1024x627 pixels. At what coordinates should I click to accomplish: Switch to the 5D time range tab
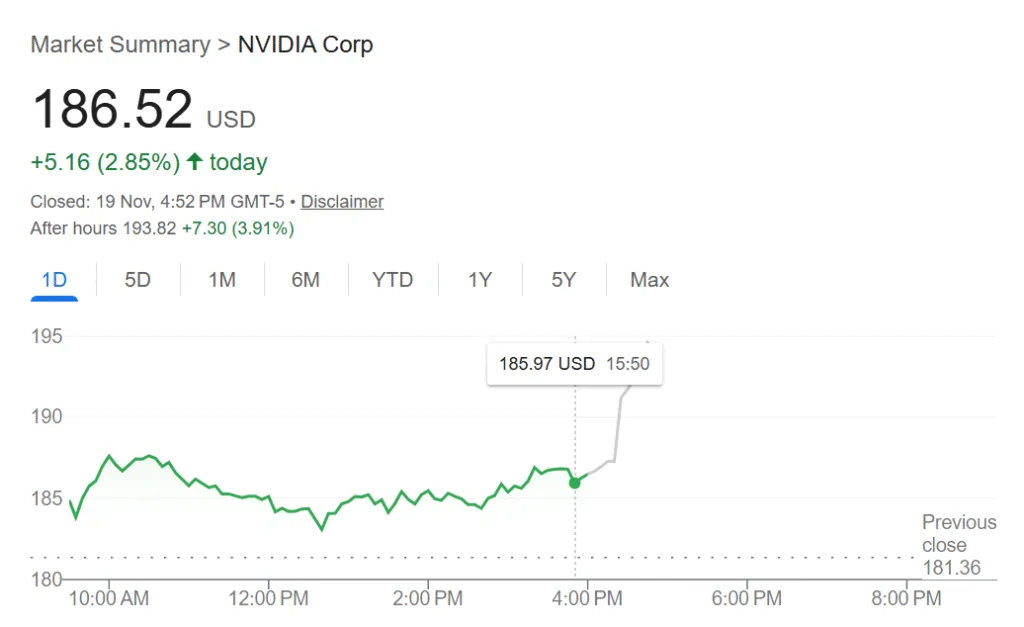coord(137,280)
